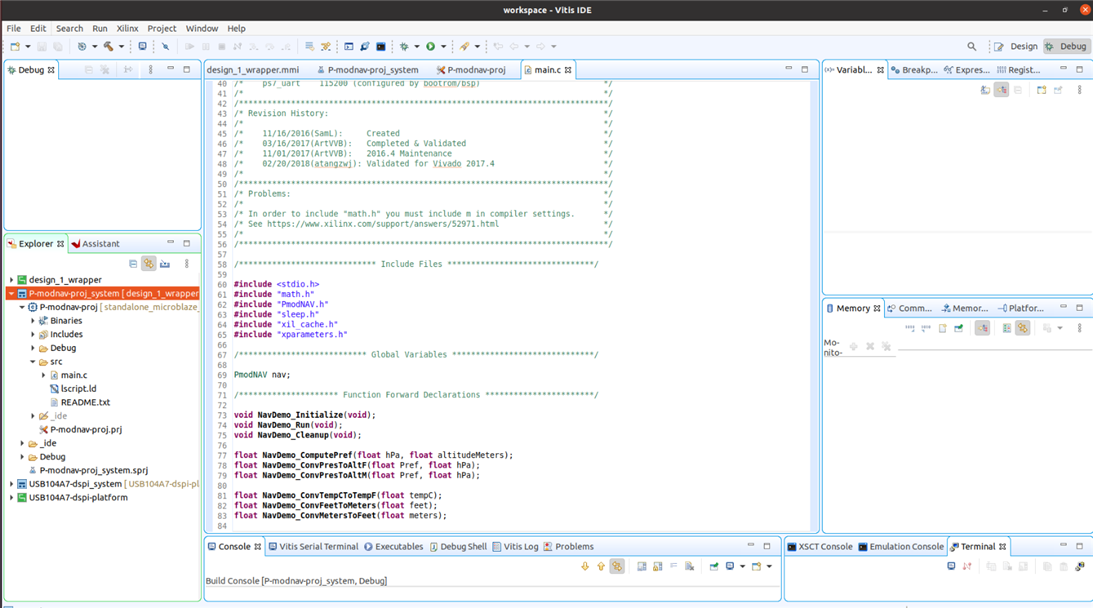Expand the USB104A7-dspi-platform node
This screenshot has height=608, width=1093.
click(x=11, y=498)
